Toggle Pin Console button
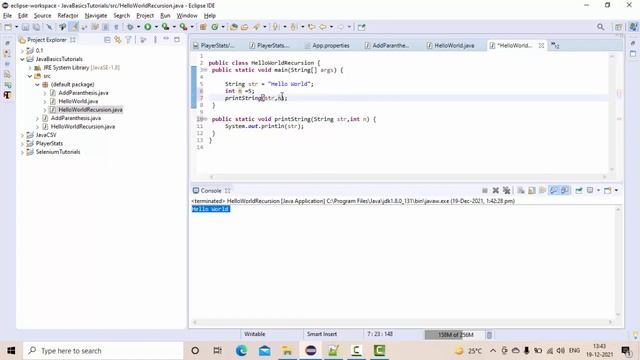This screenshot has height=360, width=640. point(579,191)
